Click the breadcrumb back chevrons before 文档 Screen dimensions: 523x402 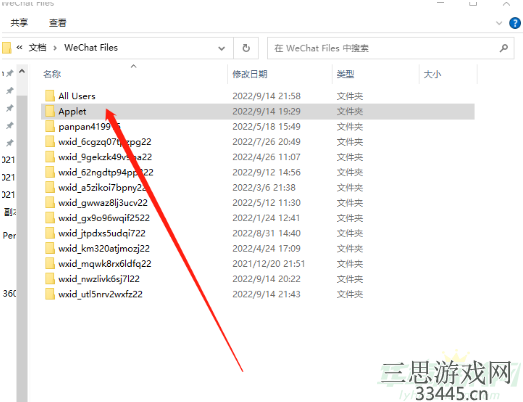point(19,48)
